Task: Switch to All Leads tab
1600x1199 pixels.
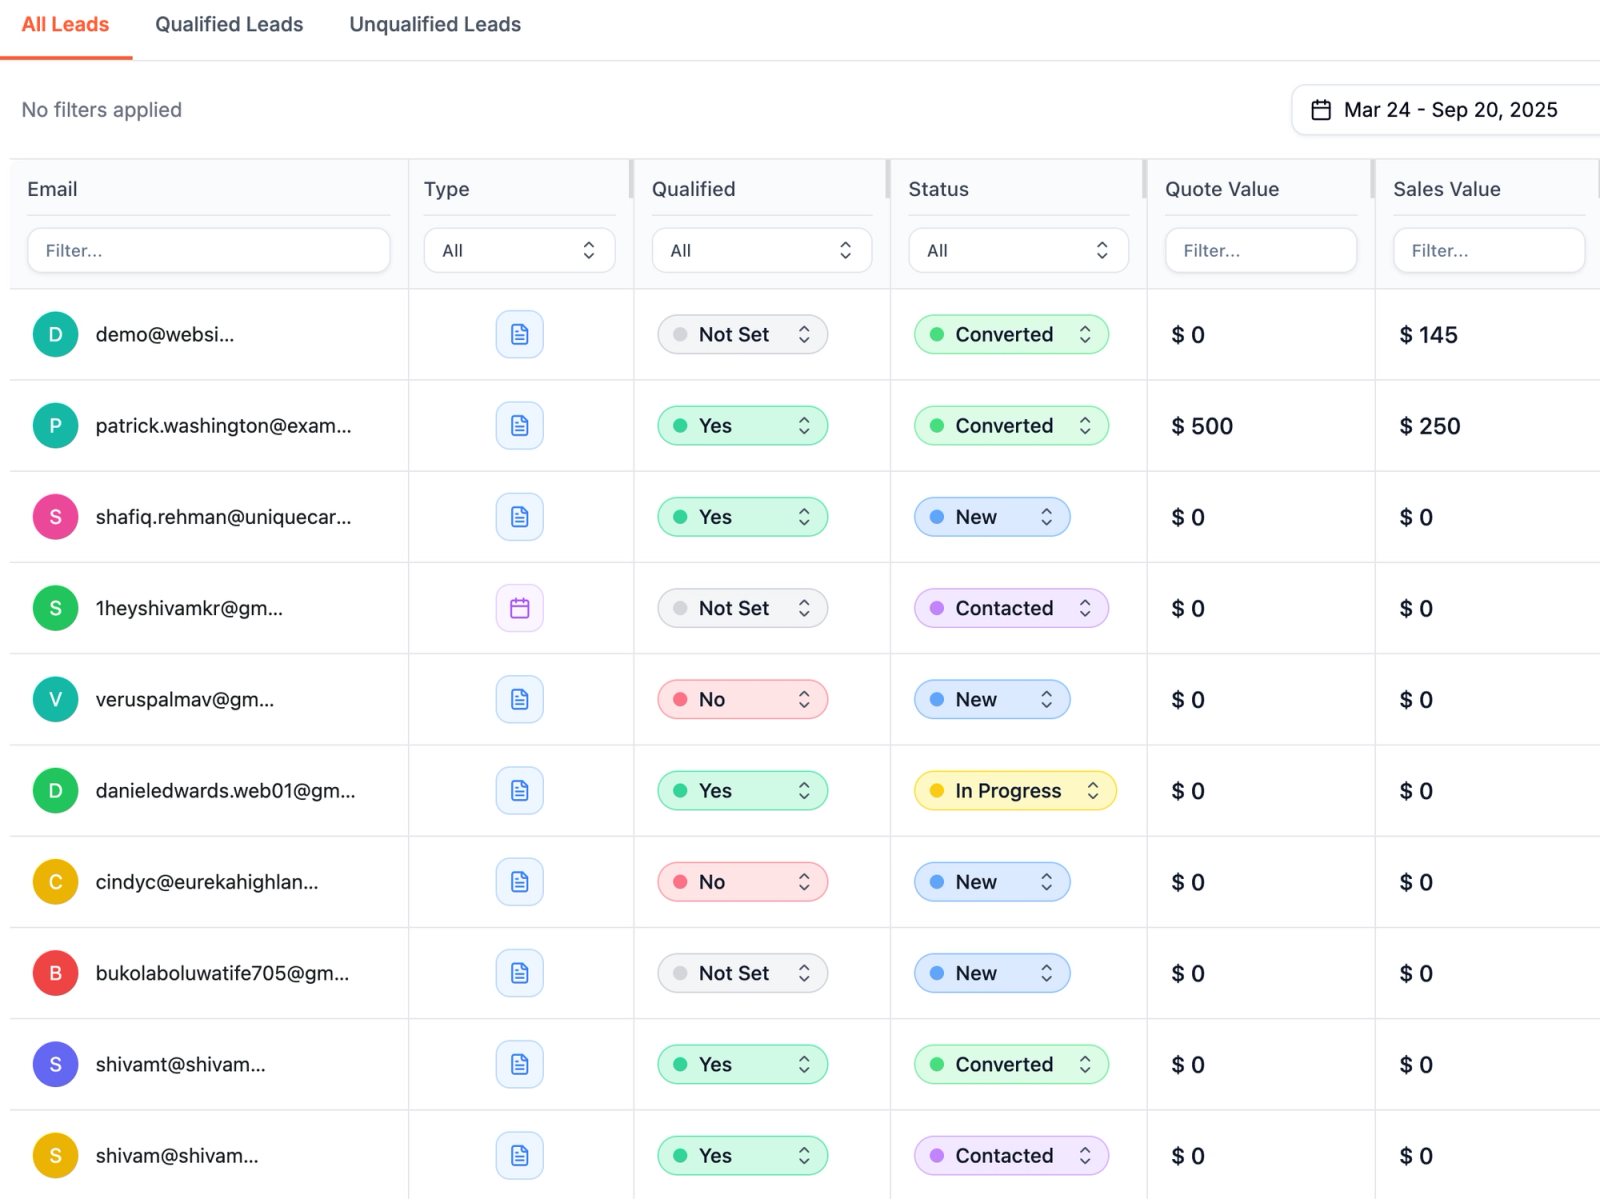Action: pyautogui.click(x=65, y=25)
